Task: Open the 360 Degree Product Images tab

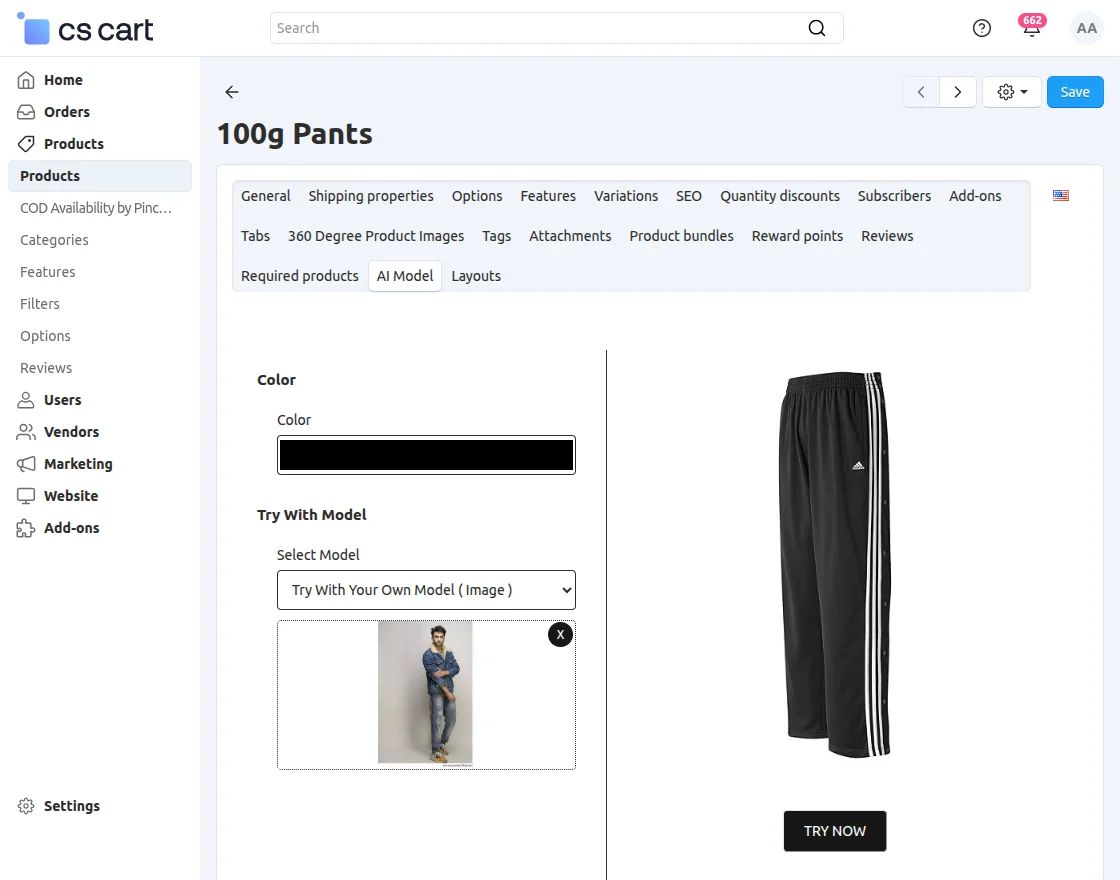Action: [376, 236]
